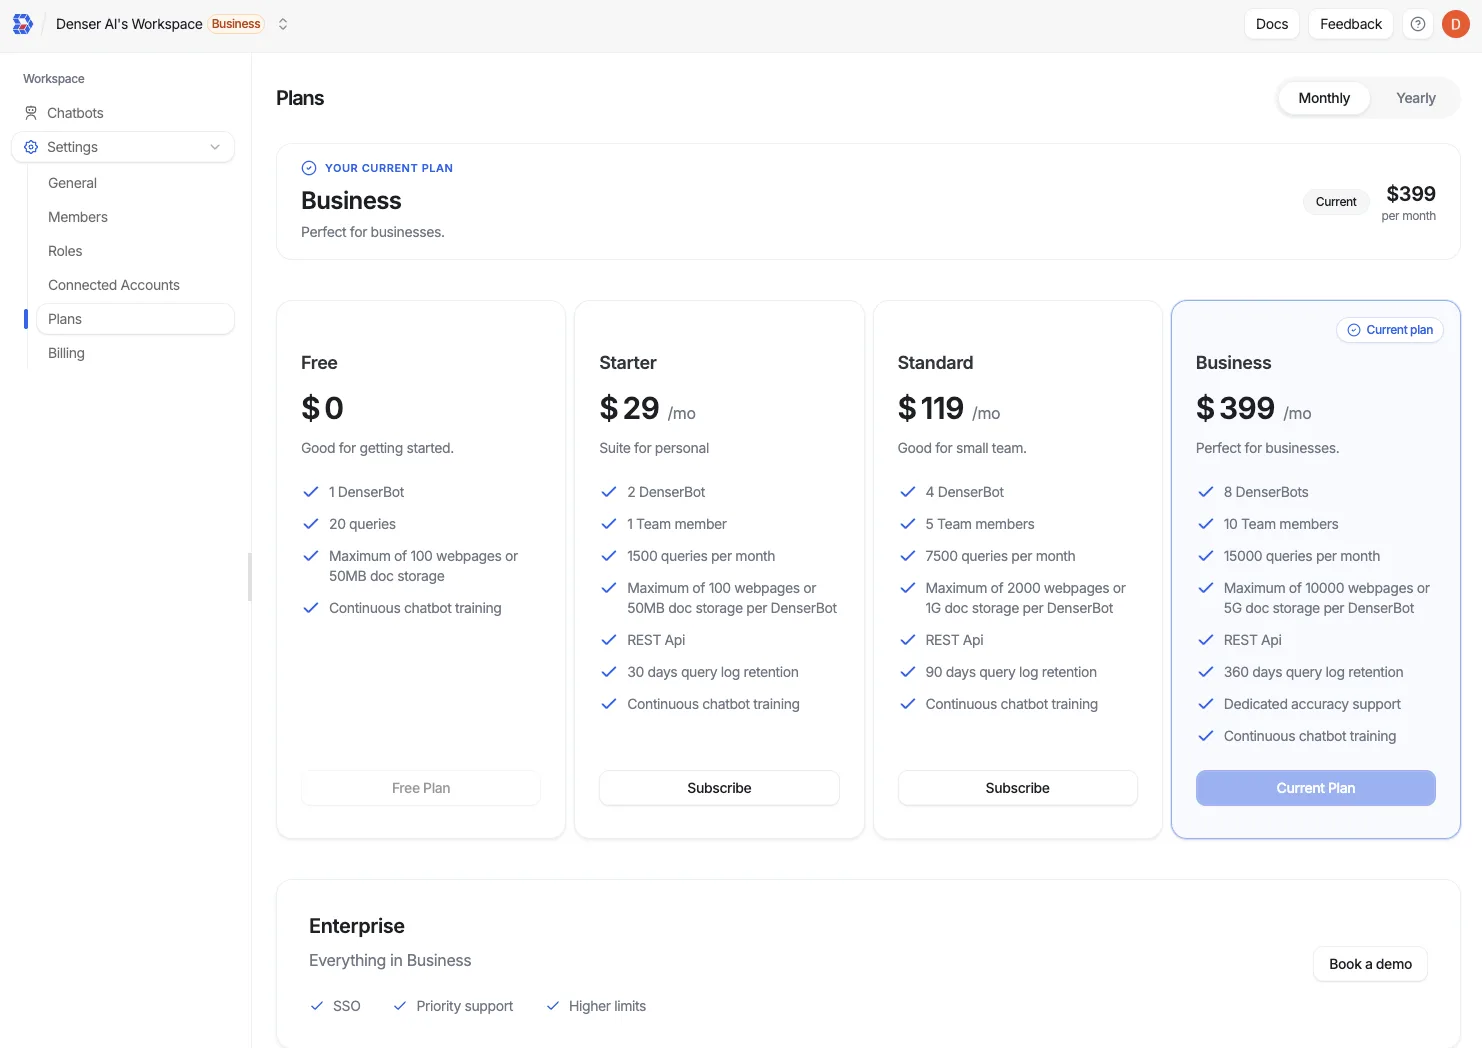This screenshot has height=1048, width=1482.
Task: Switch billing to Yearly
Action: click(1416, 98)
